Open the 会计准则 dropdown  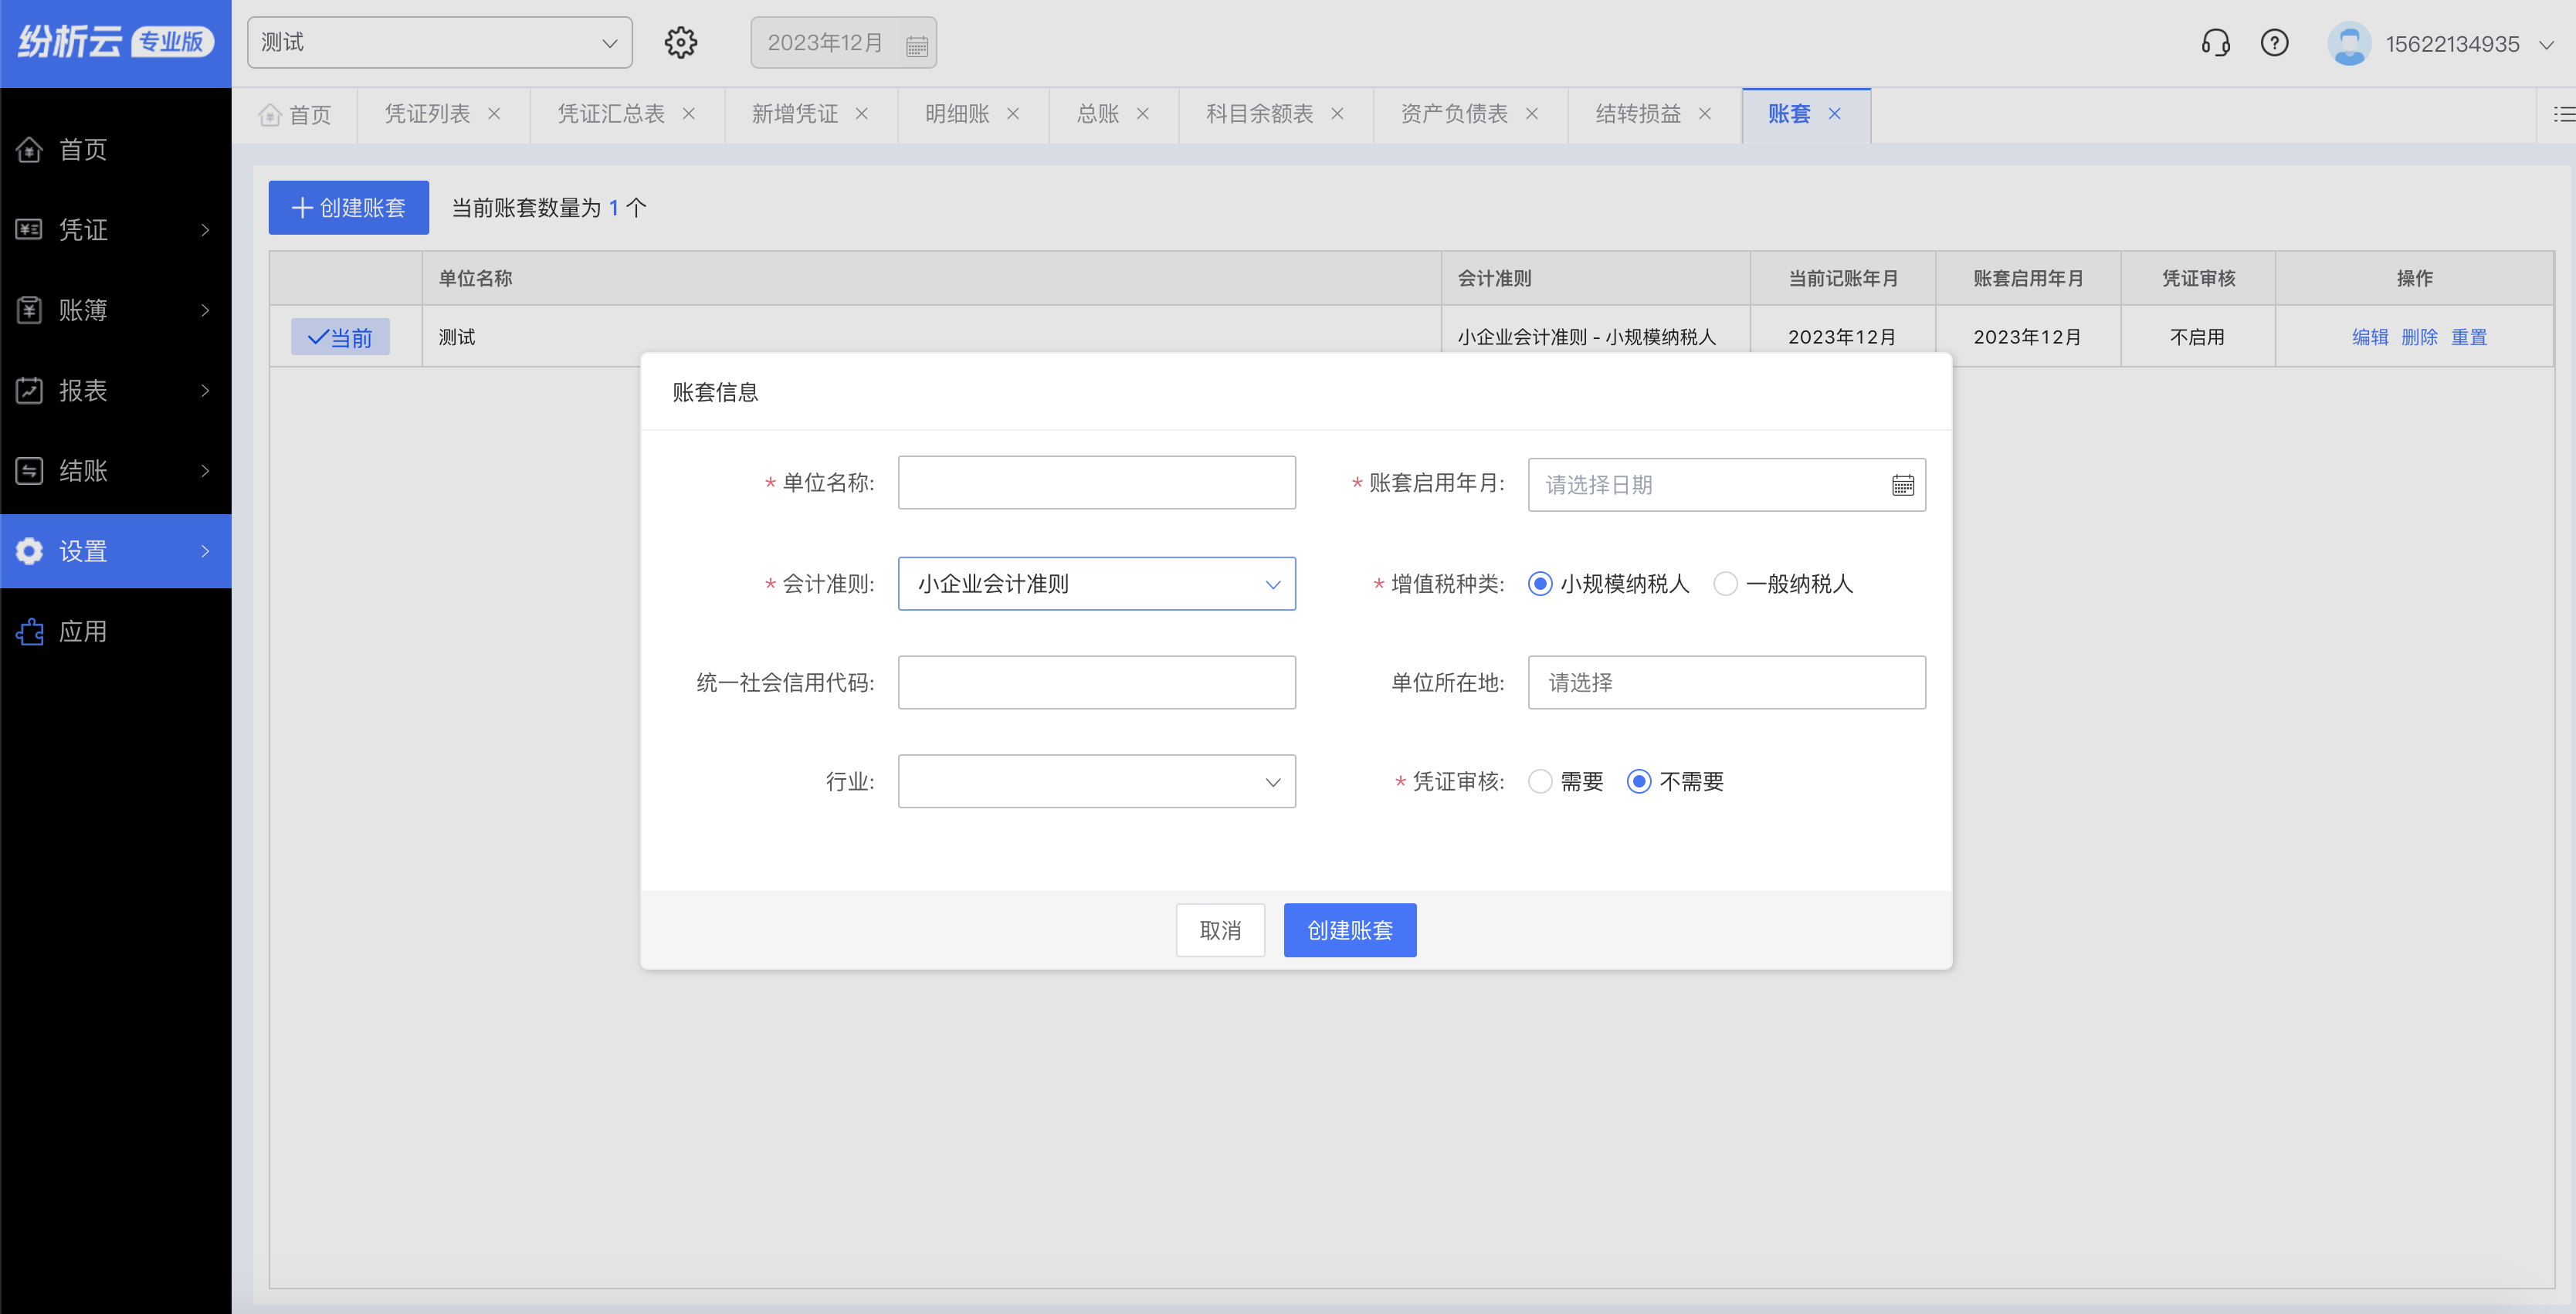(1097, 584)
